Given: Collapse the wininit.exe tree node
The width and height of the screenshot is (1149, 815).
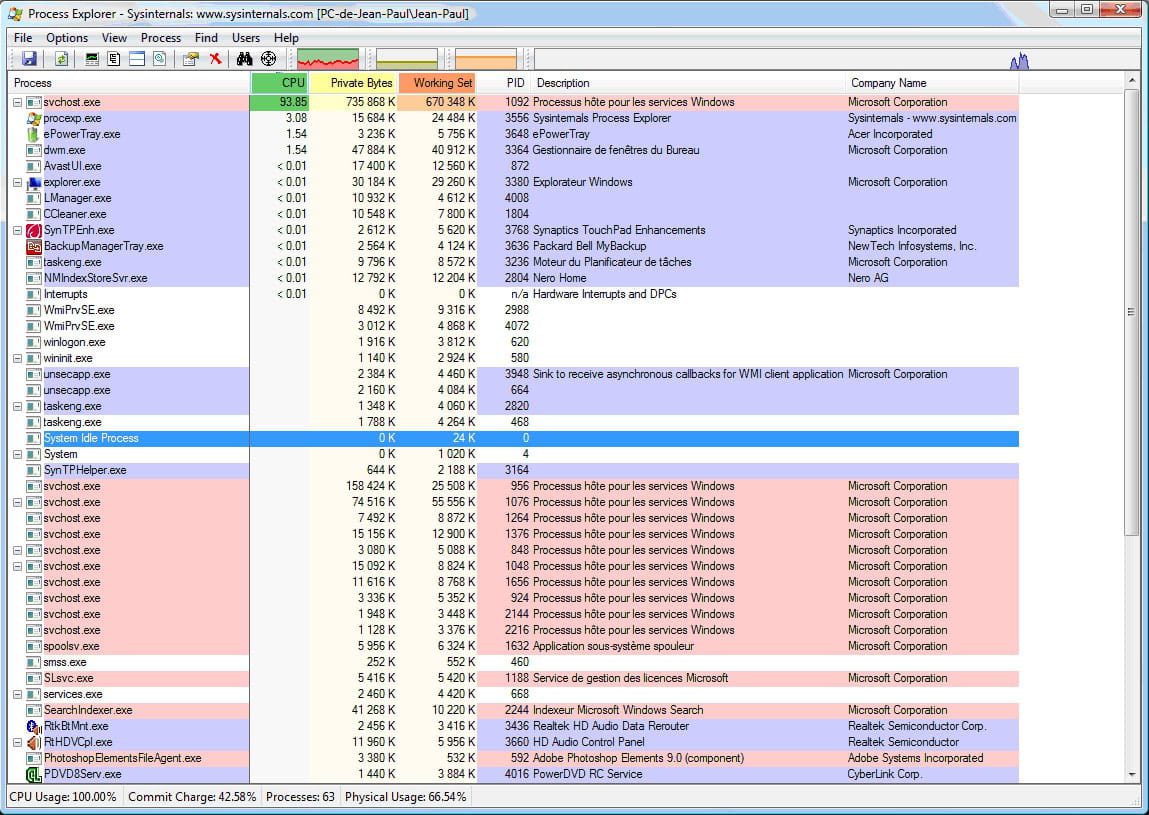Looking at the screenshot, I should (18, 358).
